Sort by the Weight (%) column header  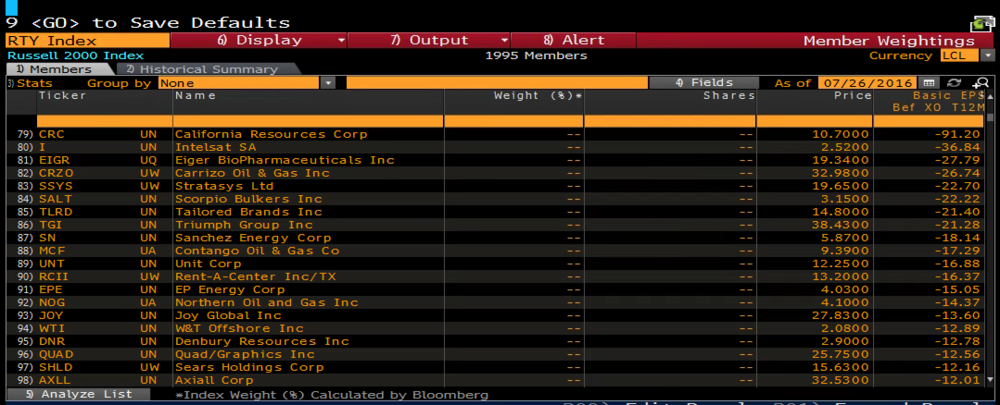[538, 95]
